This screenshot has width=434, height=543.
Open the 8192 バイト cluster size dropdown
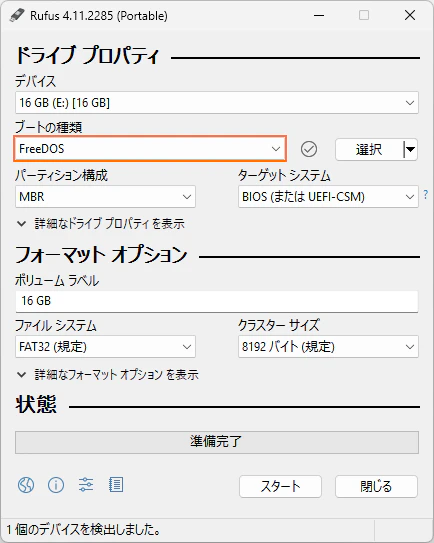click(x=328, y=347)
